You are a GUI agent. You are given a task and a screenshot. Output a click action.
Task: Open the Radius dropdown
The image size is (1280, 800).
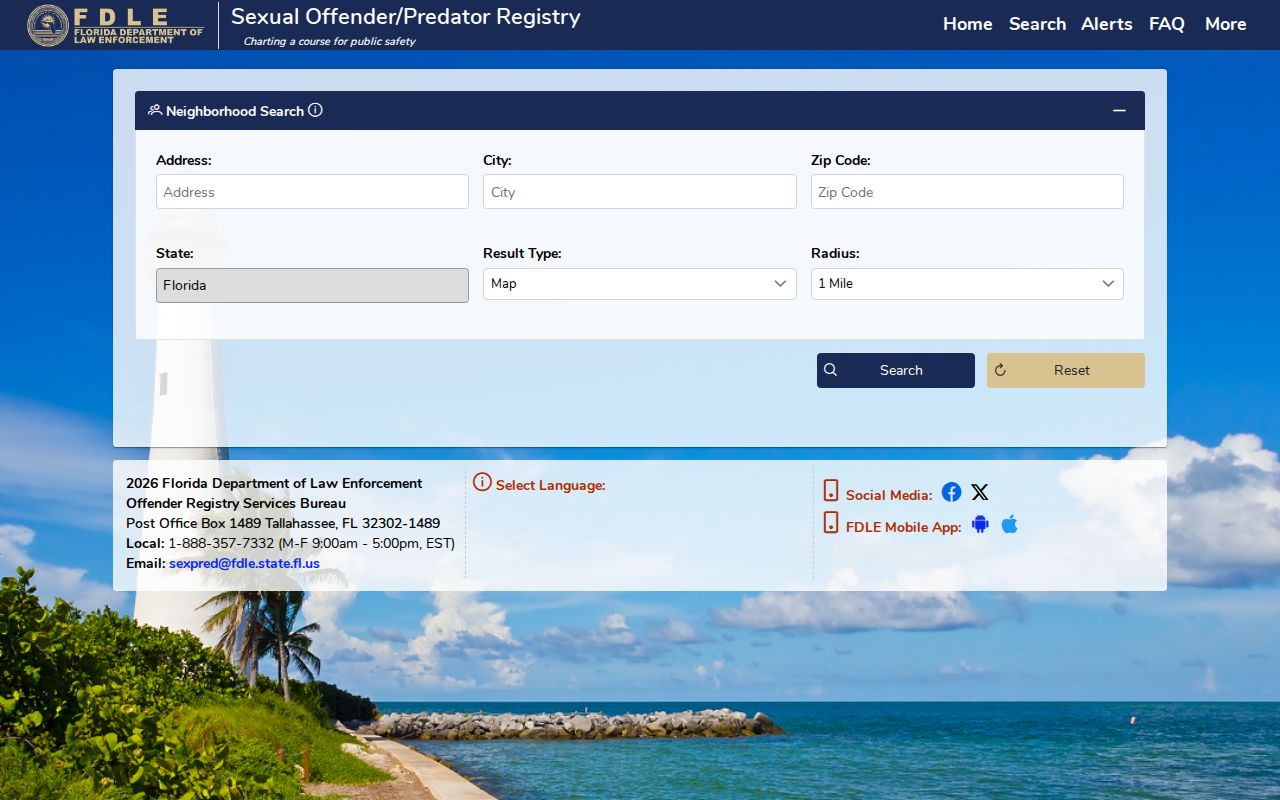[x=967, y=284]
